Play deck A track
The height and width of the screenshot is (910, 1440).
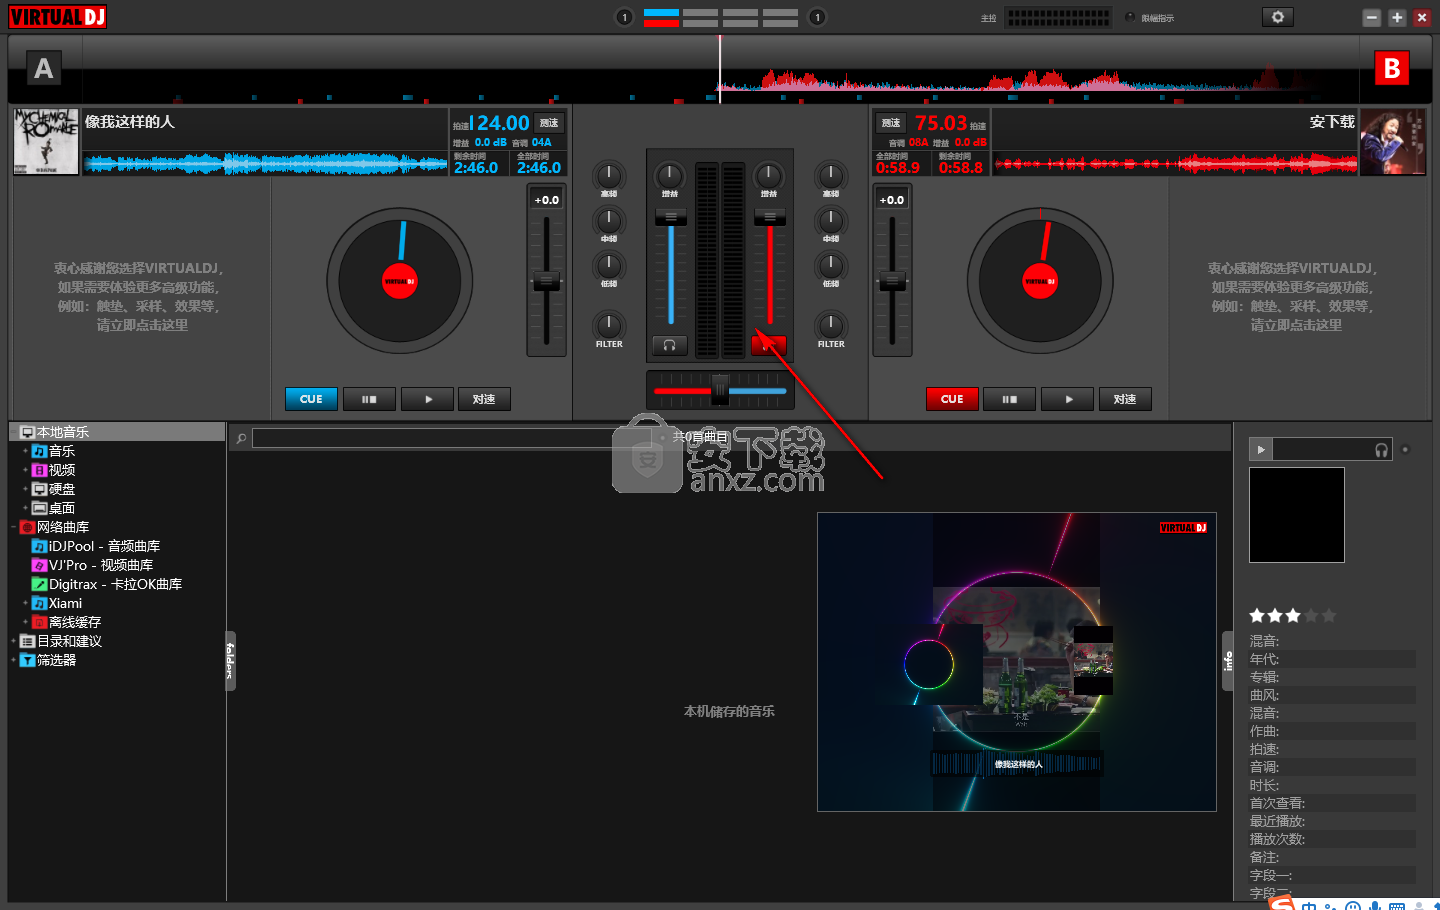pyautogui.click(x=428, y=399)
